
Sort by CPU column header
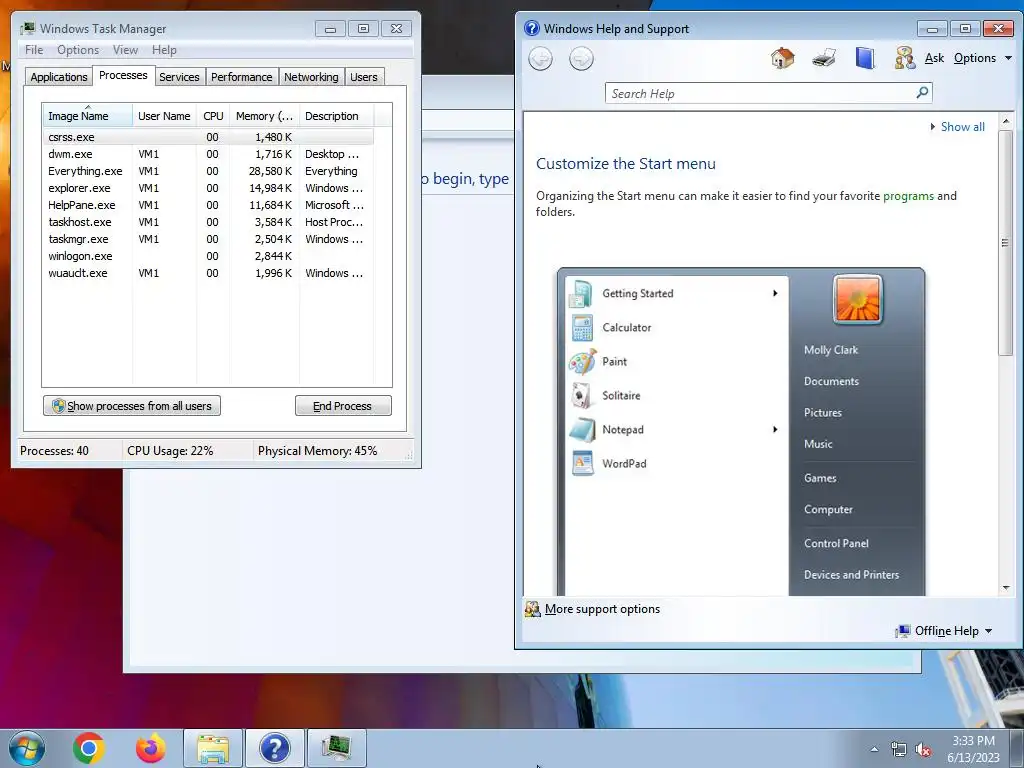(x=213, y=116)
